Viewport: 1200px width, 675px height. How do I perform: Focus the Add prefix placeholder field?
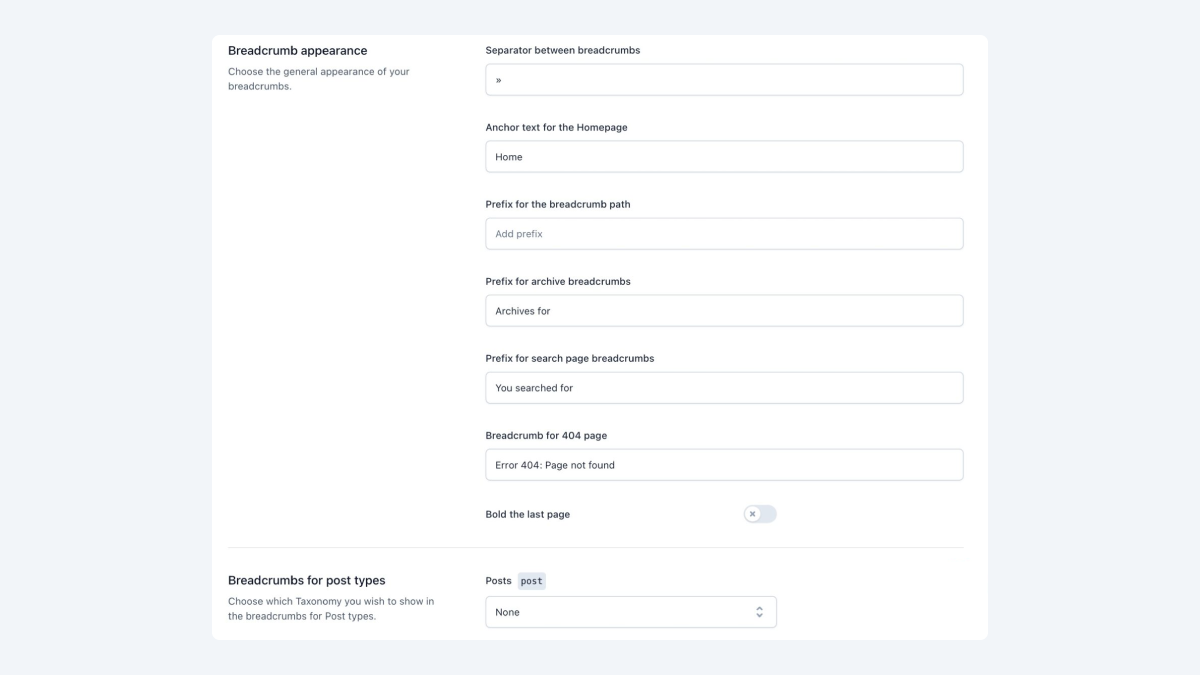724,233
